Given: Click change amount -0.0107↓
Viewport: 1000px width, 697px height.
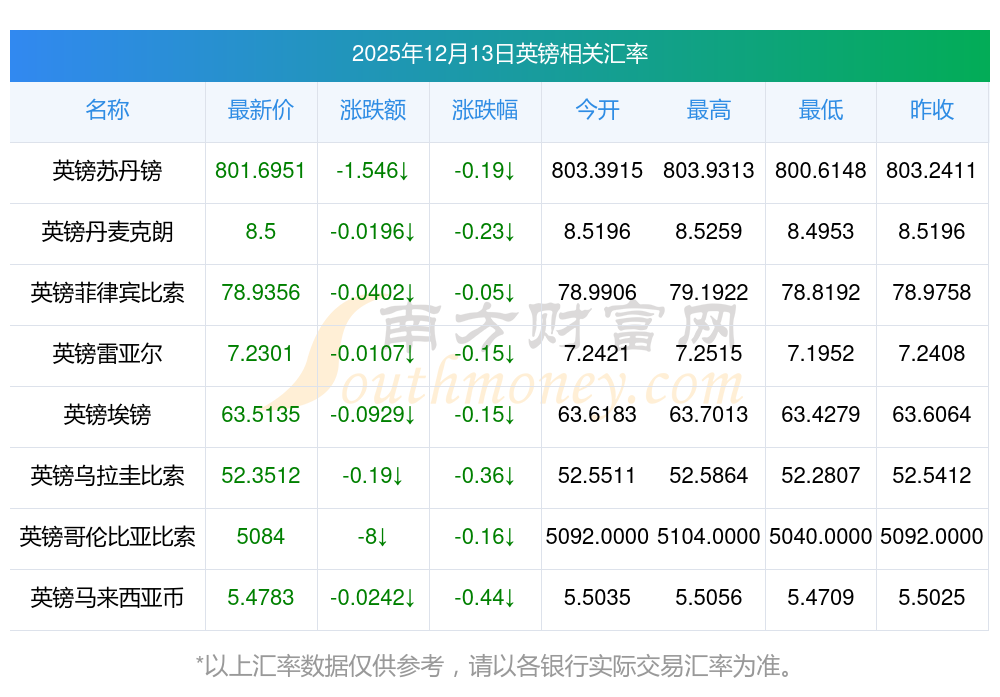Looking at the screenshot, I should point(372,353).
